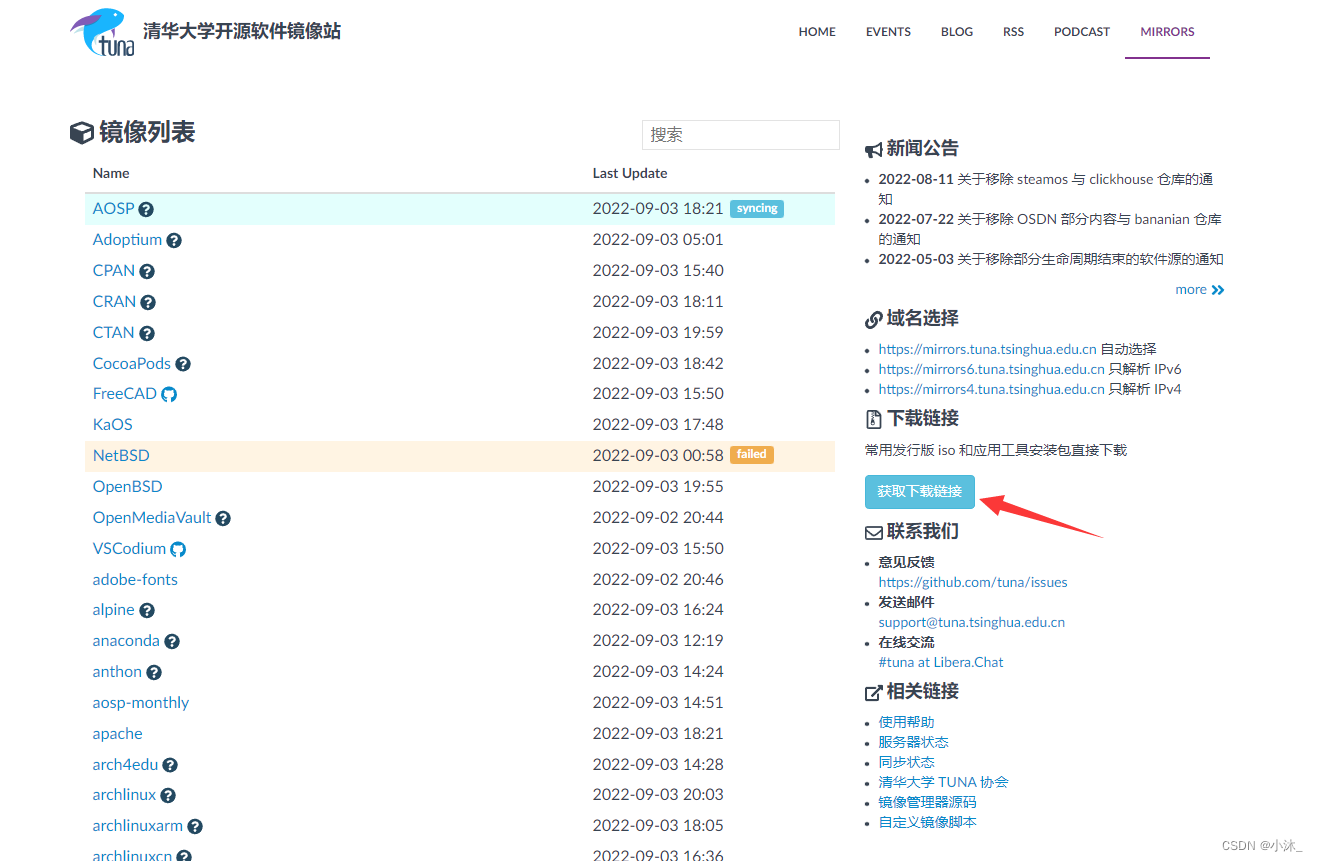Viewport: 1318px width, 861px height.
Task: Click GitHub icon next to FreeCAD
Action: coord(169,394)
